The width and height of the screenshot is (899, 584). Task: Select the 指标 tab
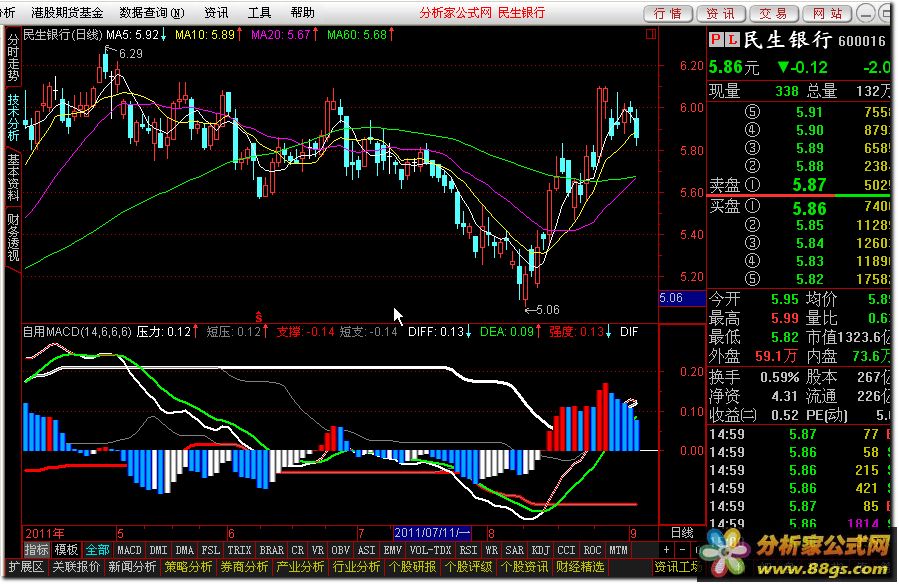coord(36,550)
